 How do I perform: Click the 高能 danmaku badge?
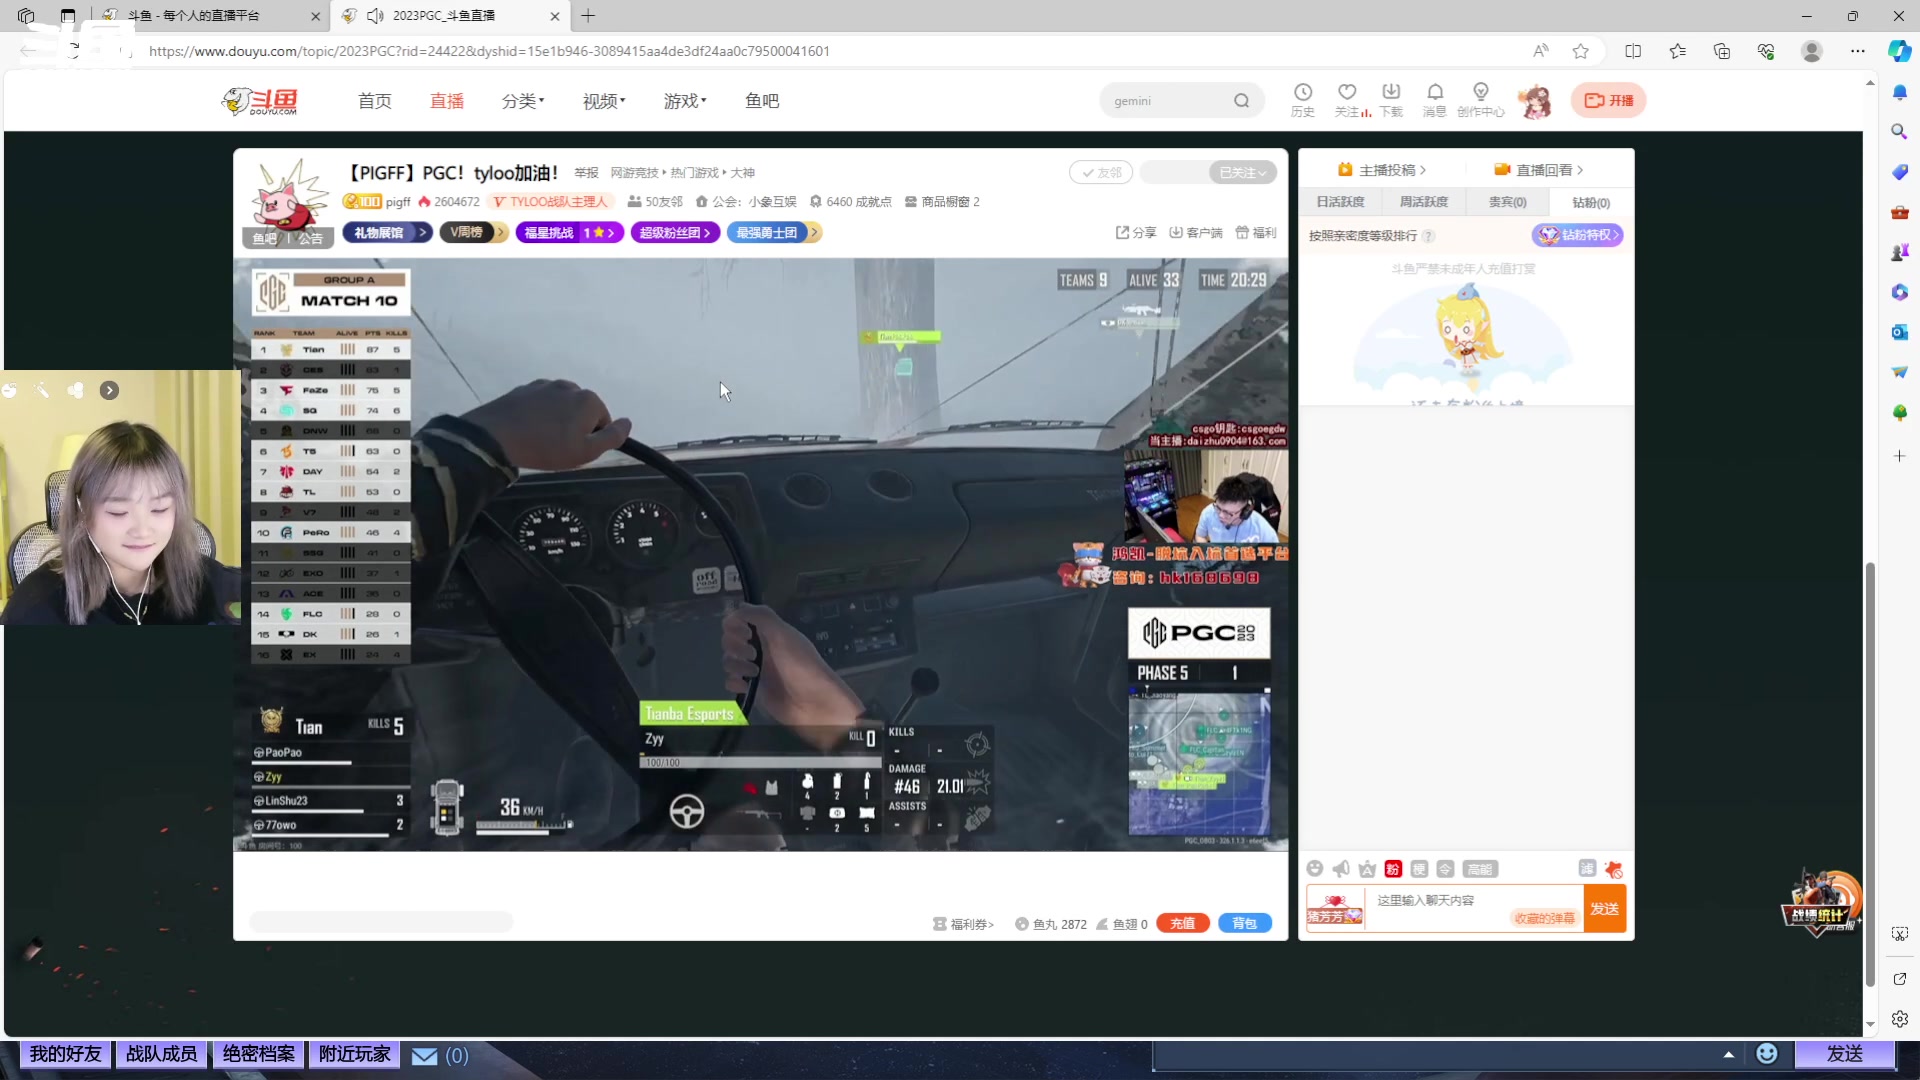(1480, 869)
